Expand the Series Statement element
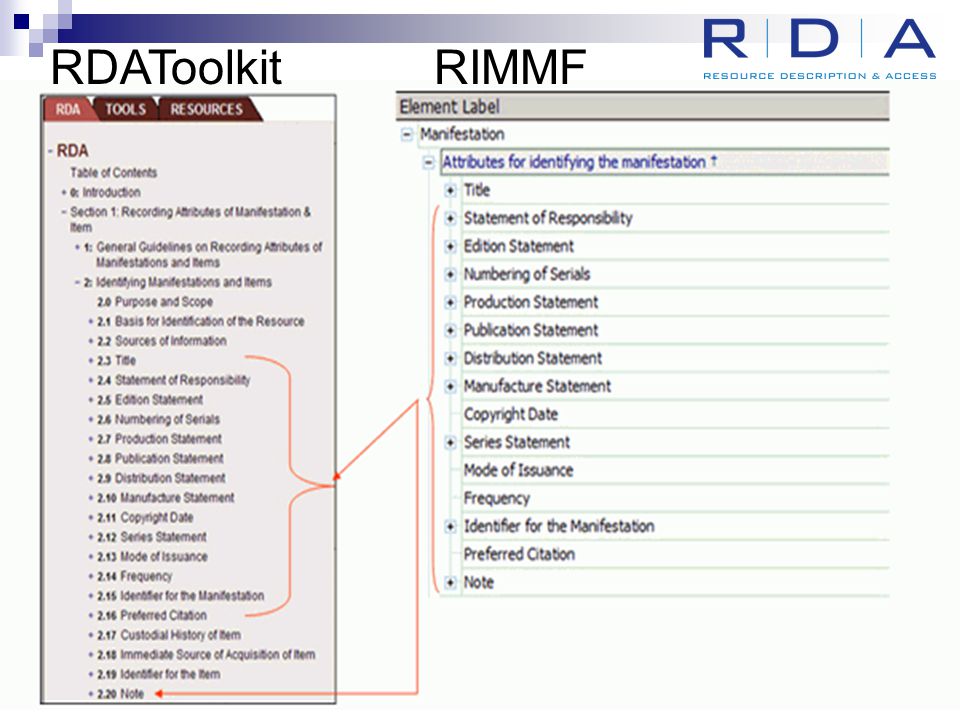The height and width of the screenshot is (720, 960). point(450,443)
